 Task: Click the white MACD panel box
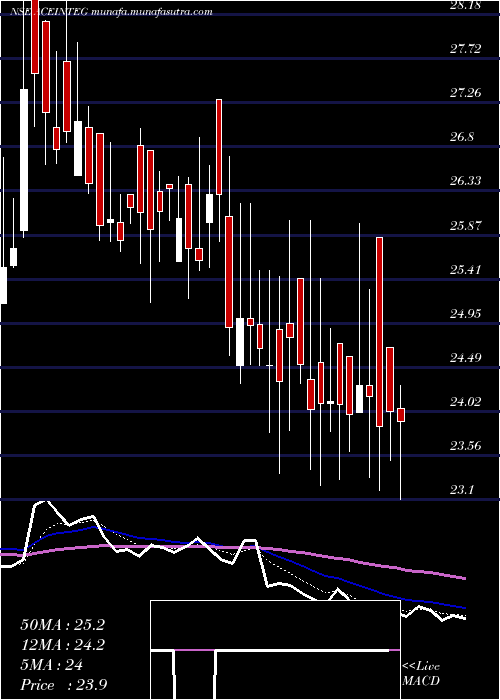[x=275, y=650]
